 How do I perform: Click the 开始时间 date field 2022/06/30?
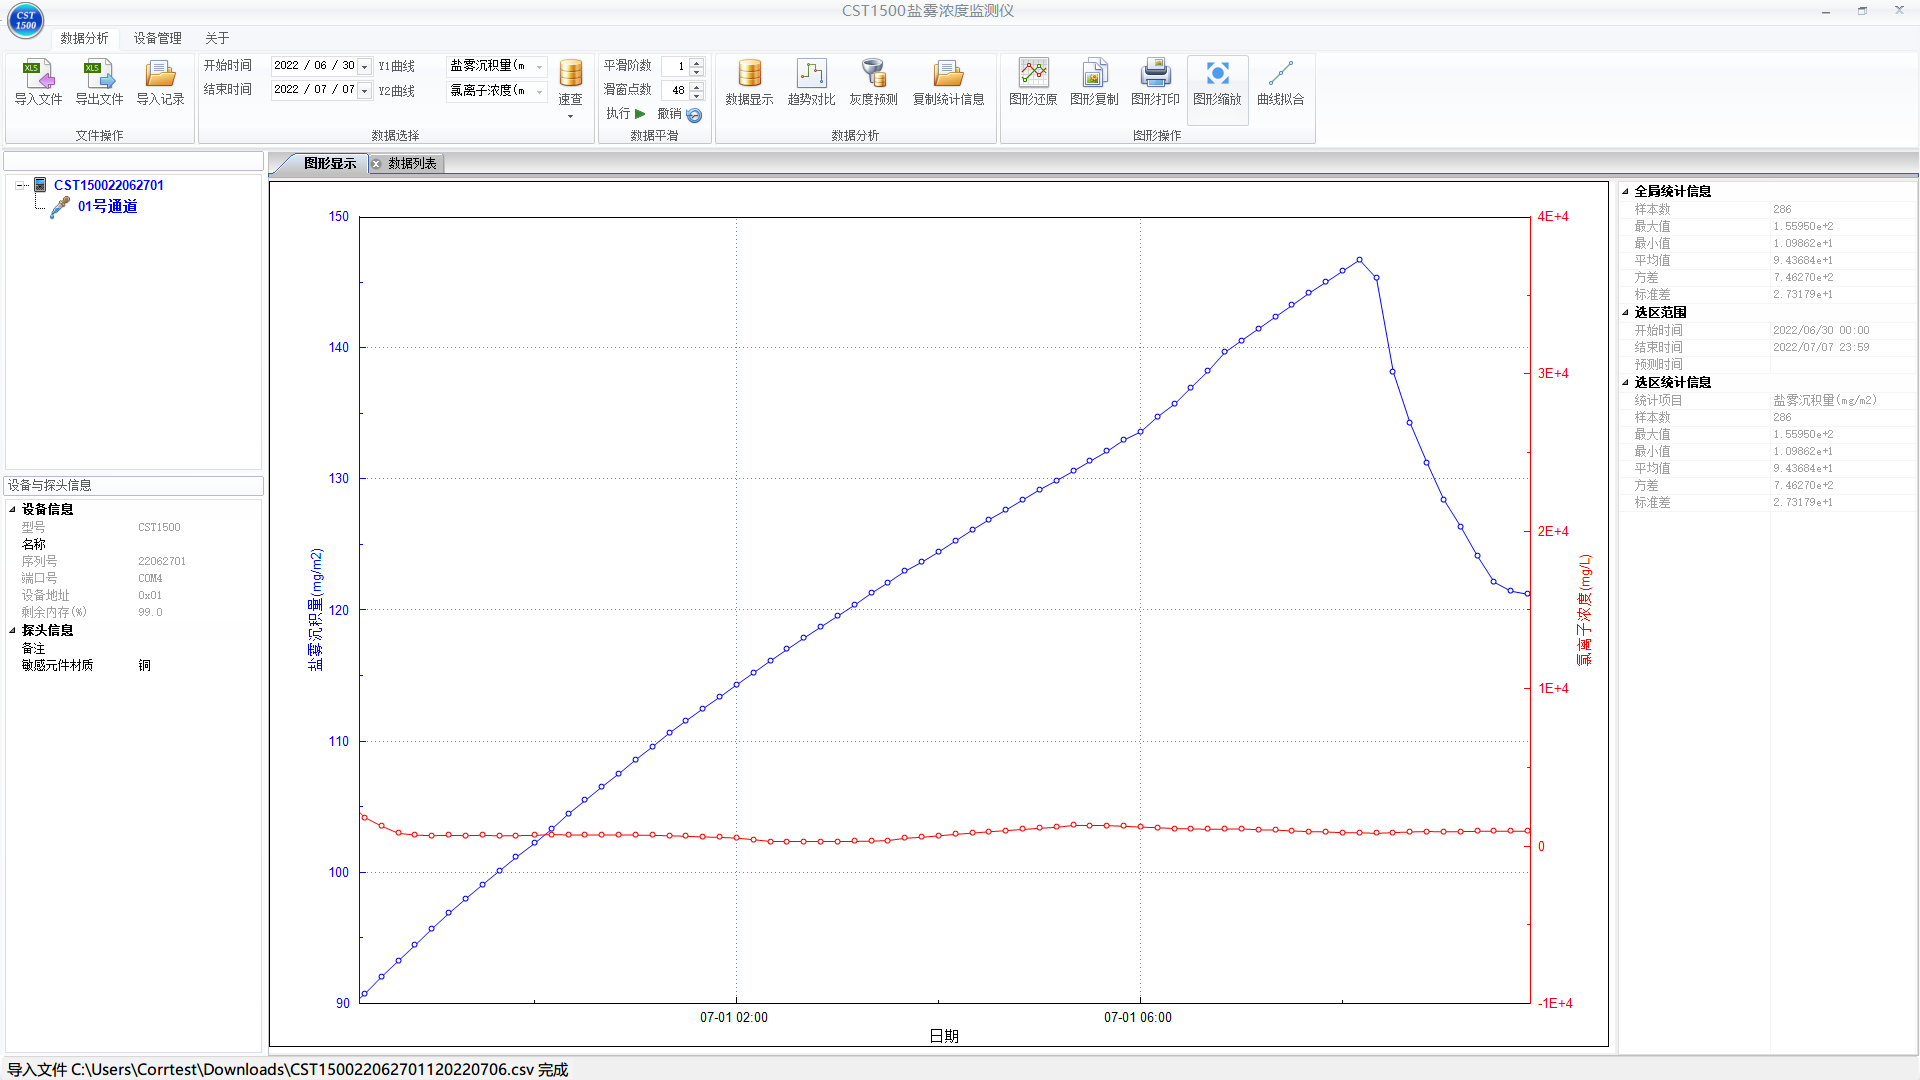[315, 66]
